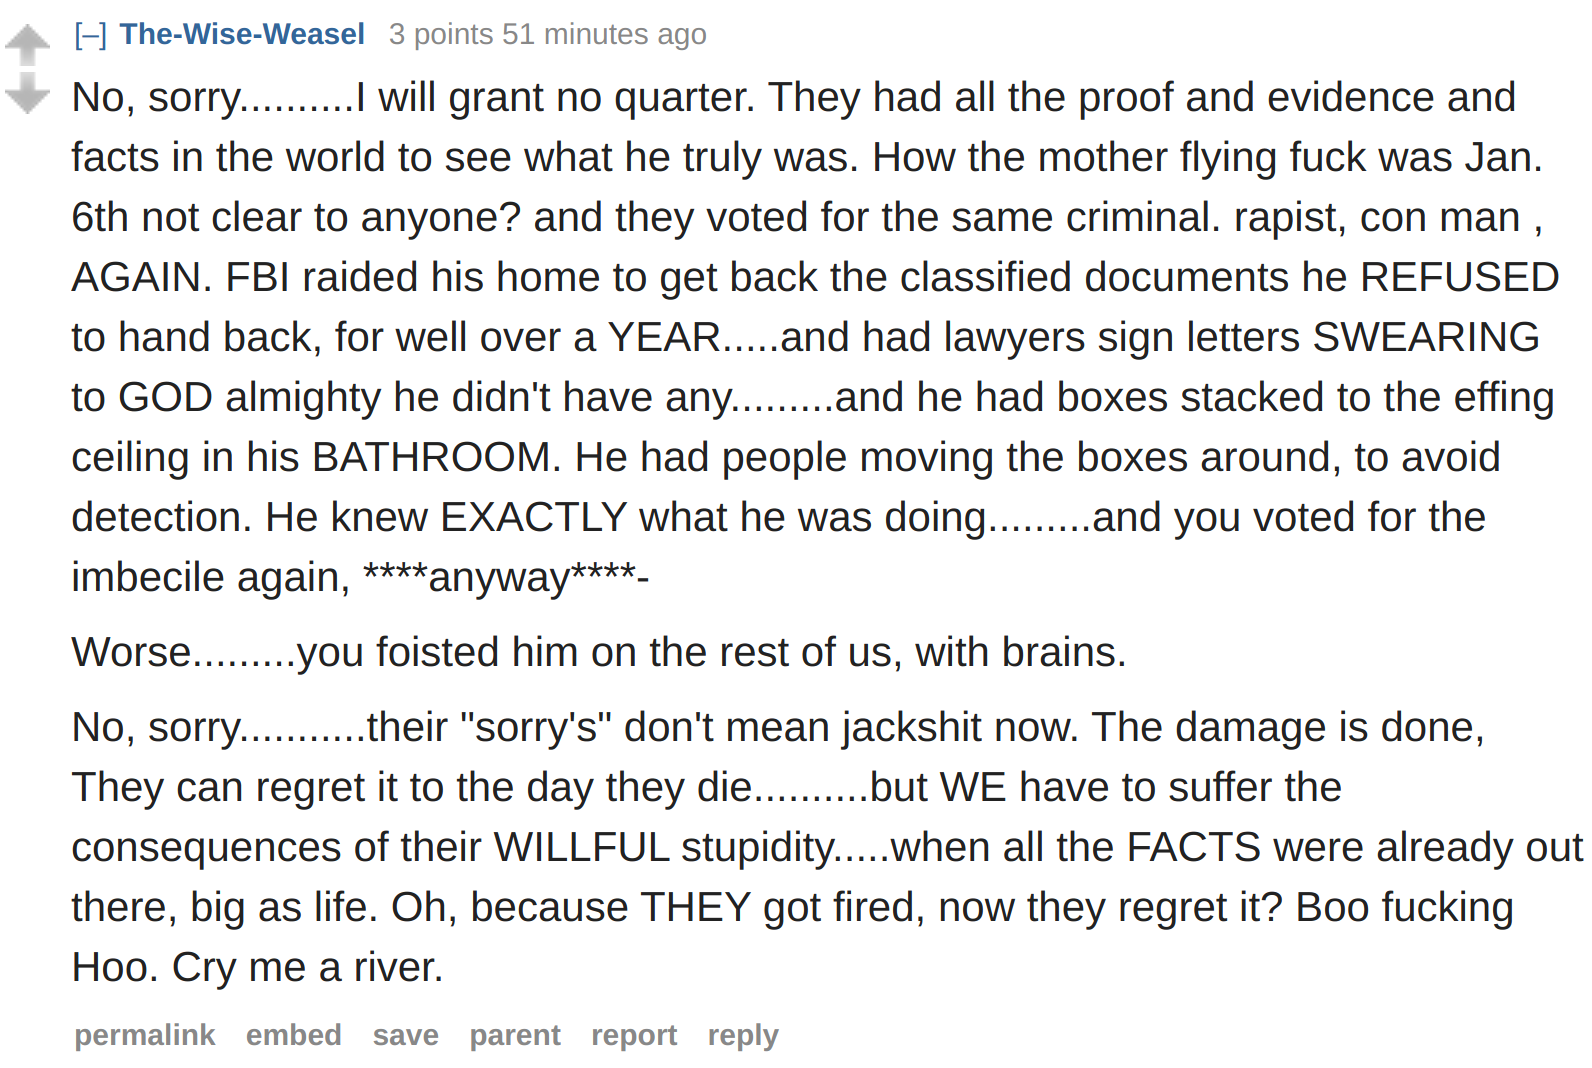Click the 'Hoo. Cry me a river.' line
Screen dimensions: 1592x1068
point(258,967)
